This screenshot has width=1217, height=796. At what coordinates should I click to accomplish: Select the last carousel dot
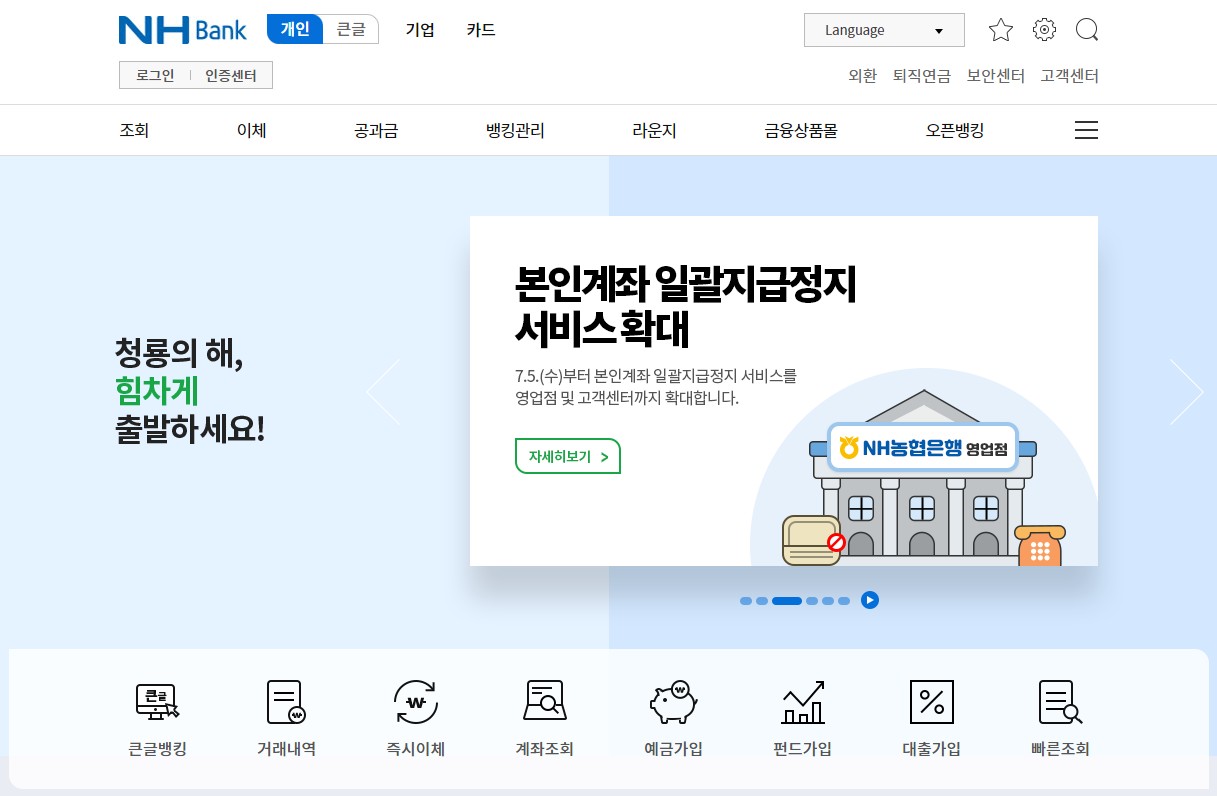844,601
